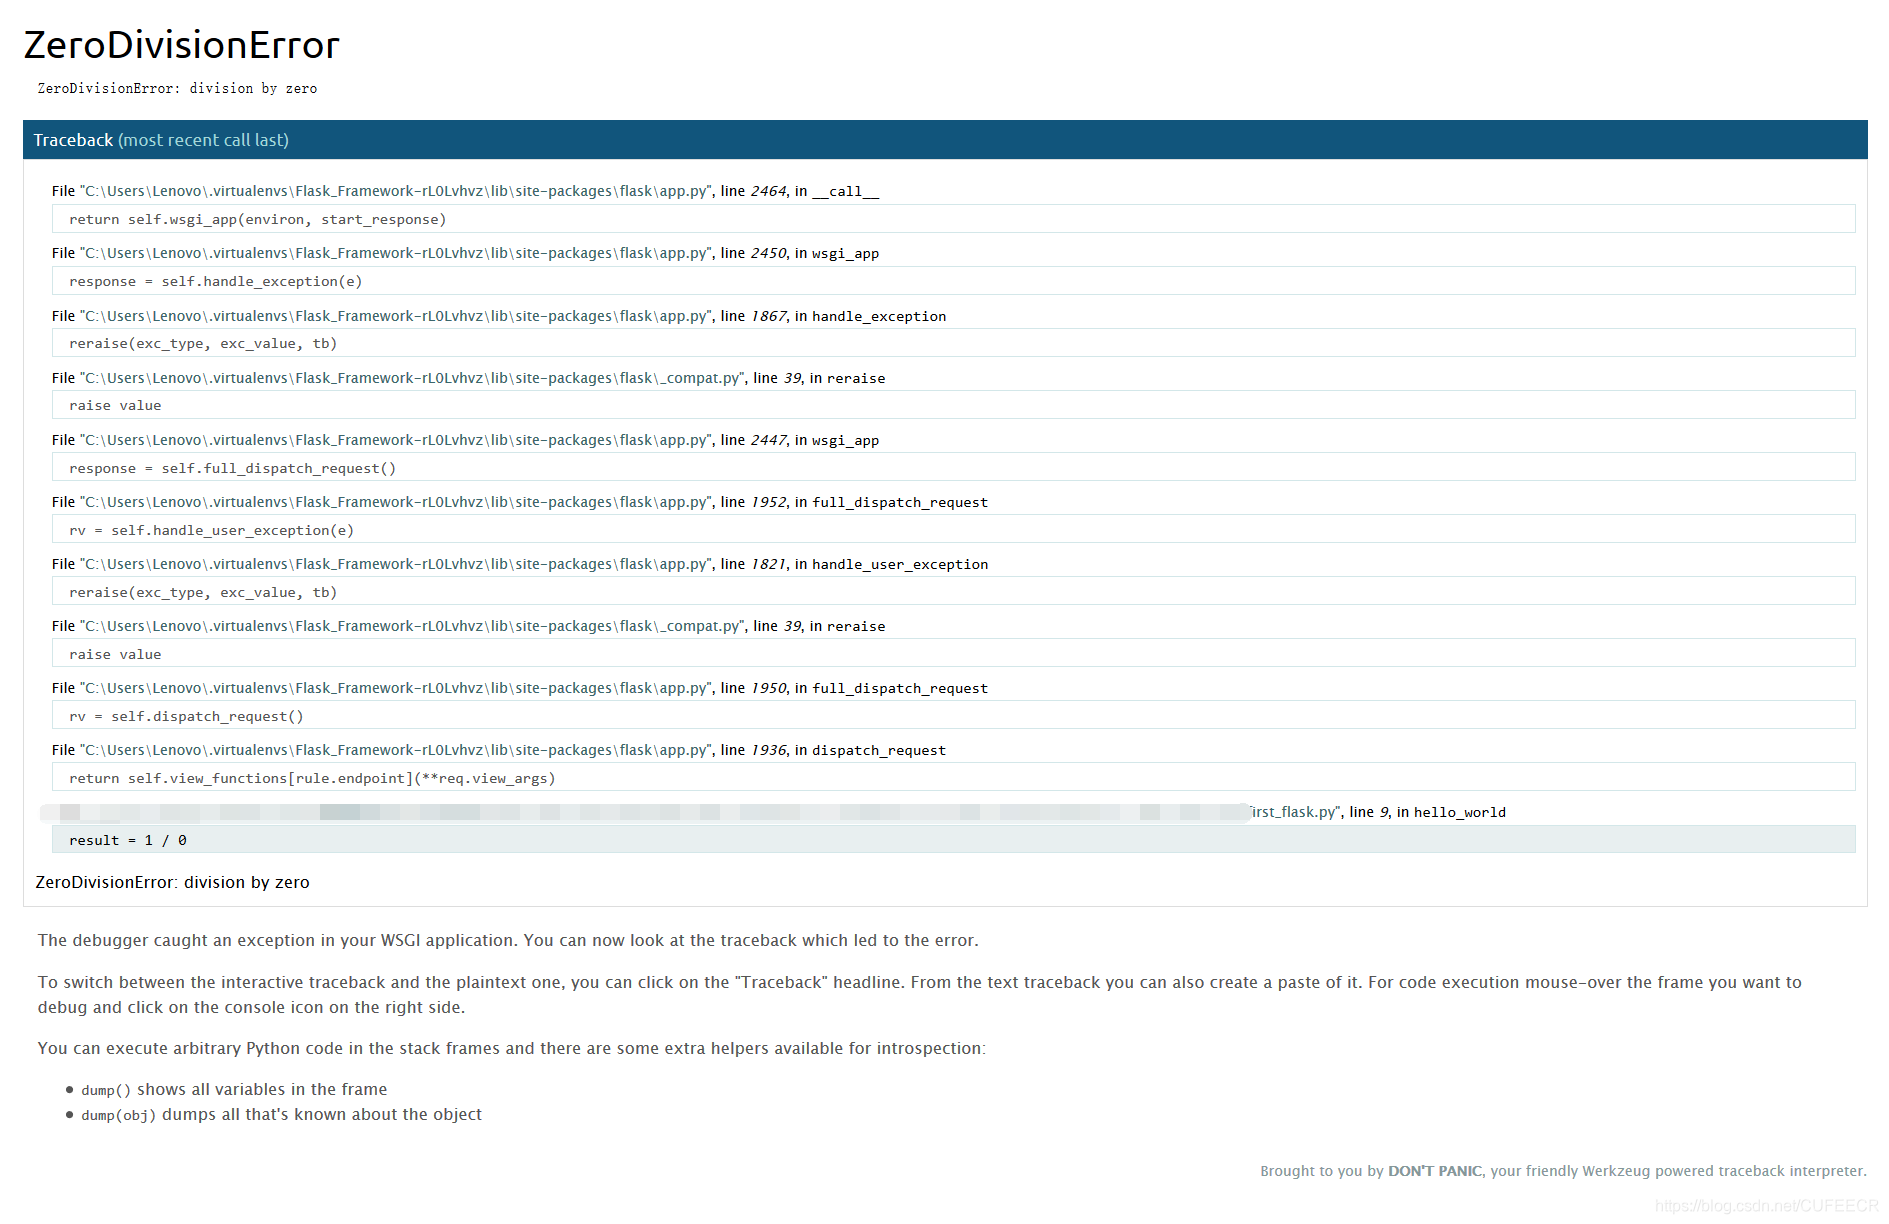Select the full_dispatch_request frame at line 1950

tap(520, 688)
